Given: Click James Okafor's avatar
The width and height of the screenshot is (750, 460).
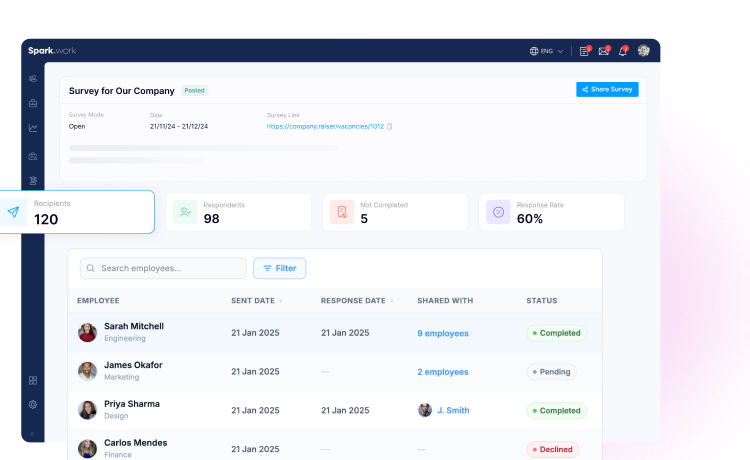Looking at the screenshot, I should point(87,371).
